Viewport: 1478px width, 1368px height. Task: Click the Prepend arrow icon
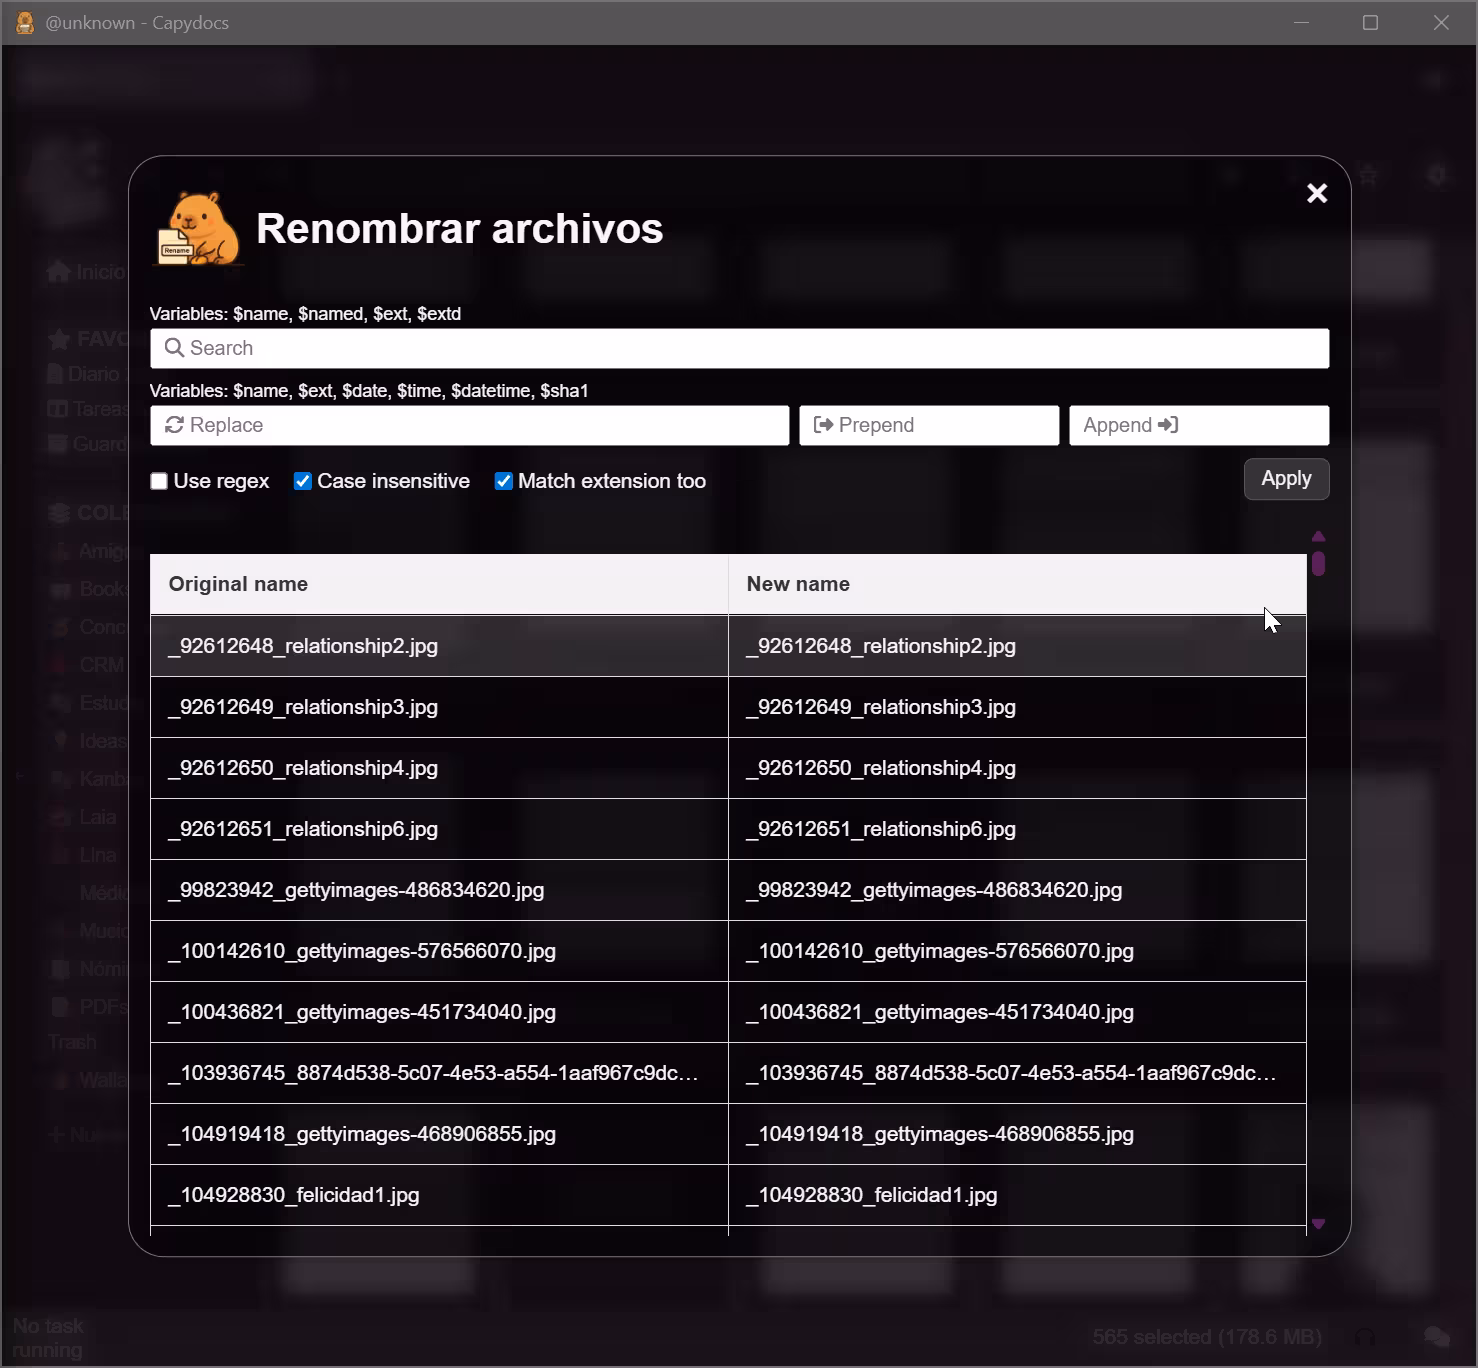[x=823, y=425]
